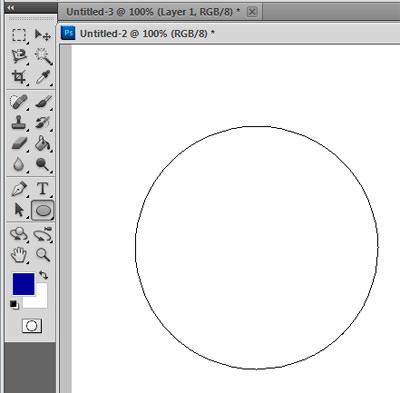The width and height of the screenshot is (400, 393).
Task: Select the Rectangular Marquee tool
Action: [x=19, y=35]
